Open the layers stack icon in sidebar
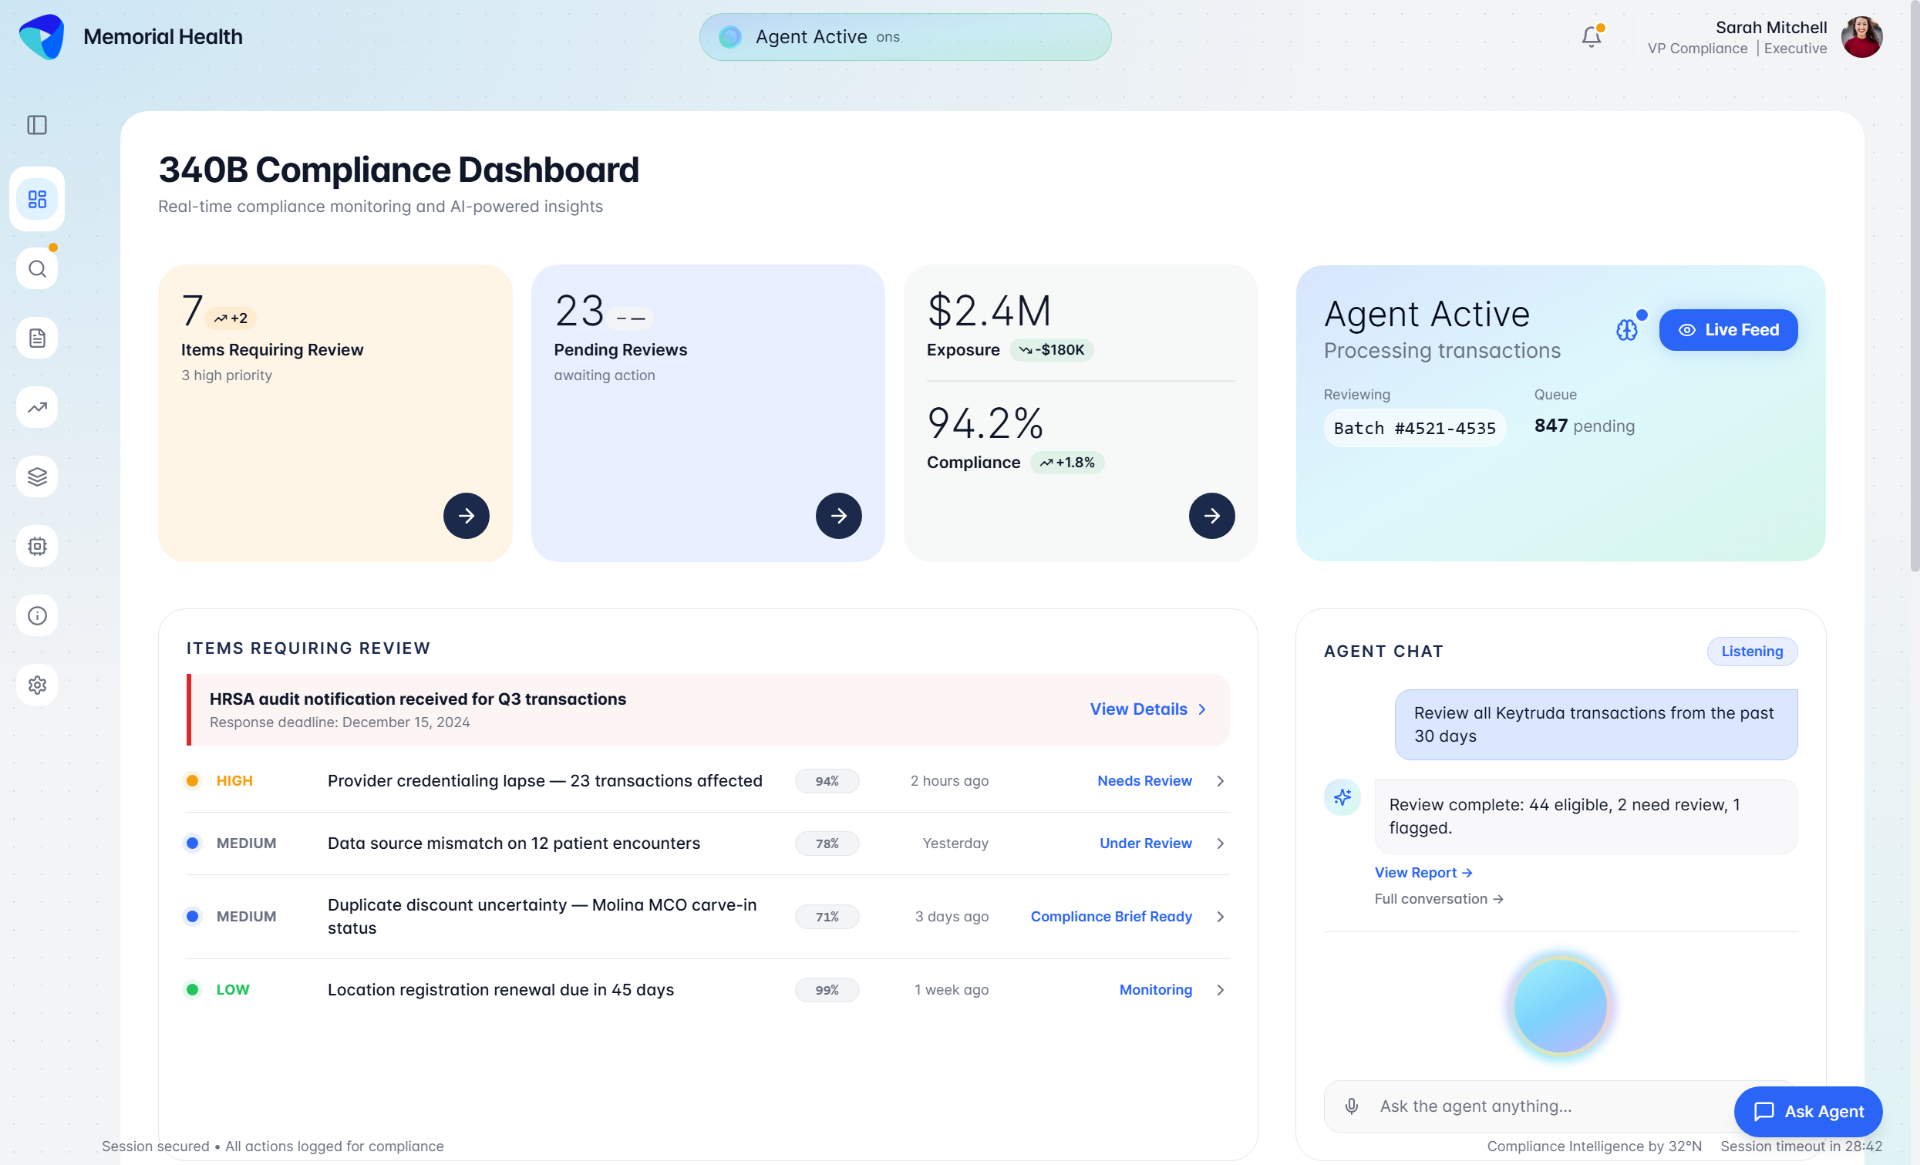 pyautogui.click(x=37, y=477)
